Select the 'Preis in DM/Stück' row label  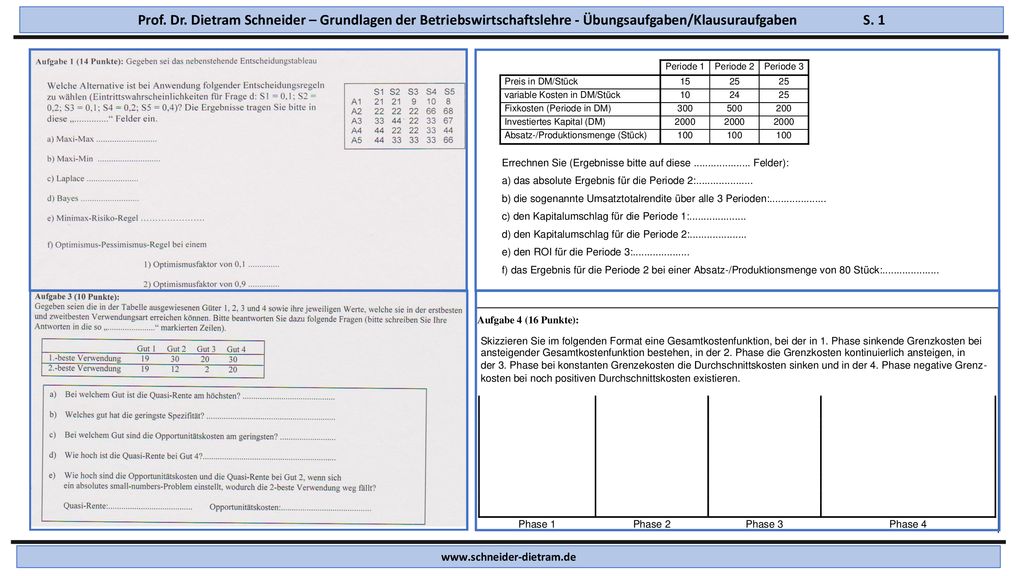pyautogui.click(x=541, y=82)
